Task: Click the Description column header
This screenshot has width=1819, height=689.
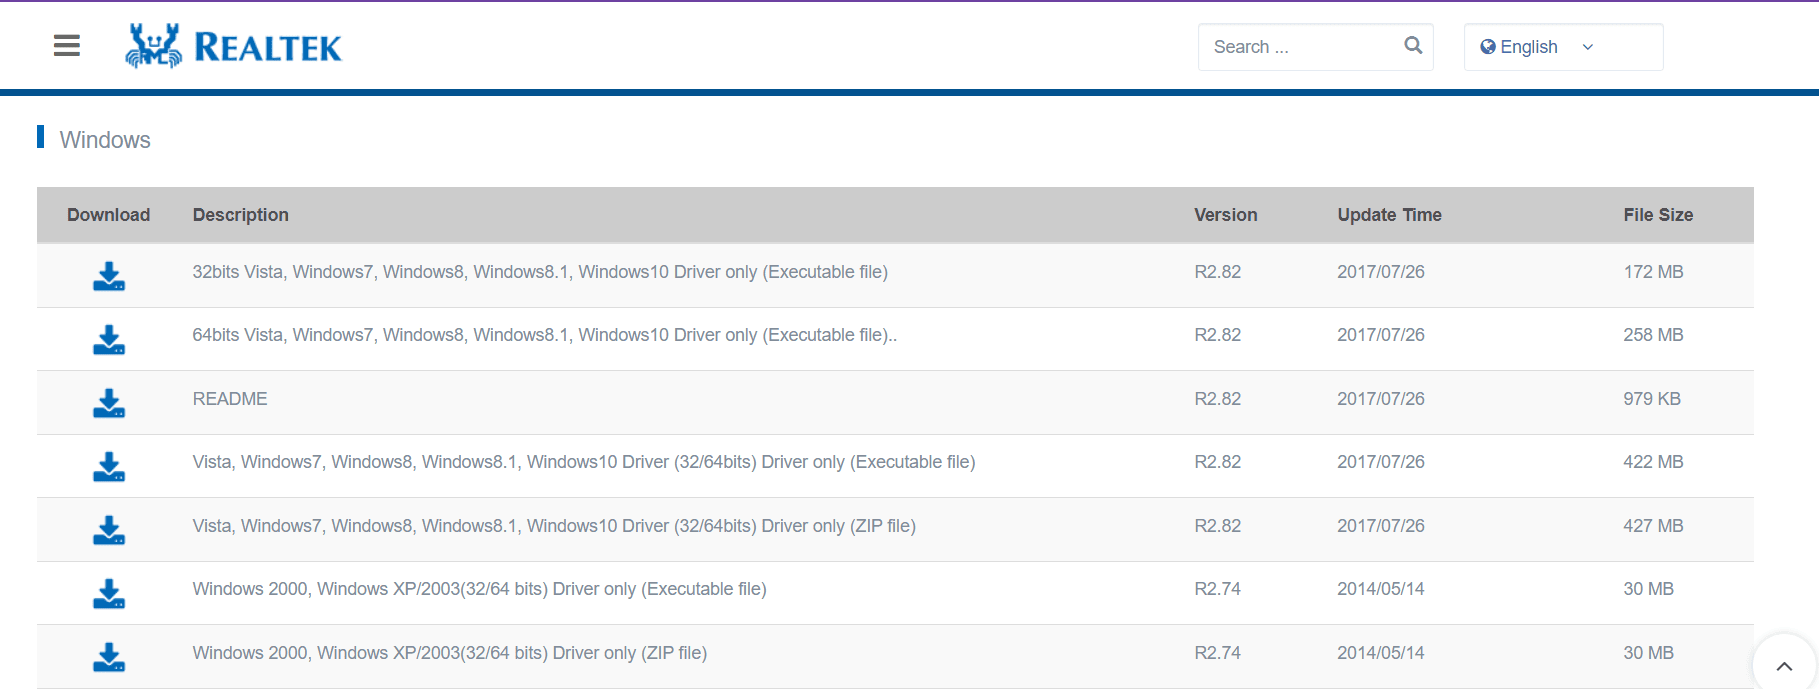Action: 241,215
